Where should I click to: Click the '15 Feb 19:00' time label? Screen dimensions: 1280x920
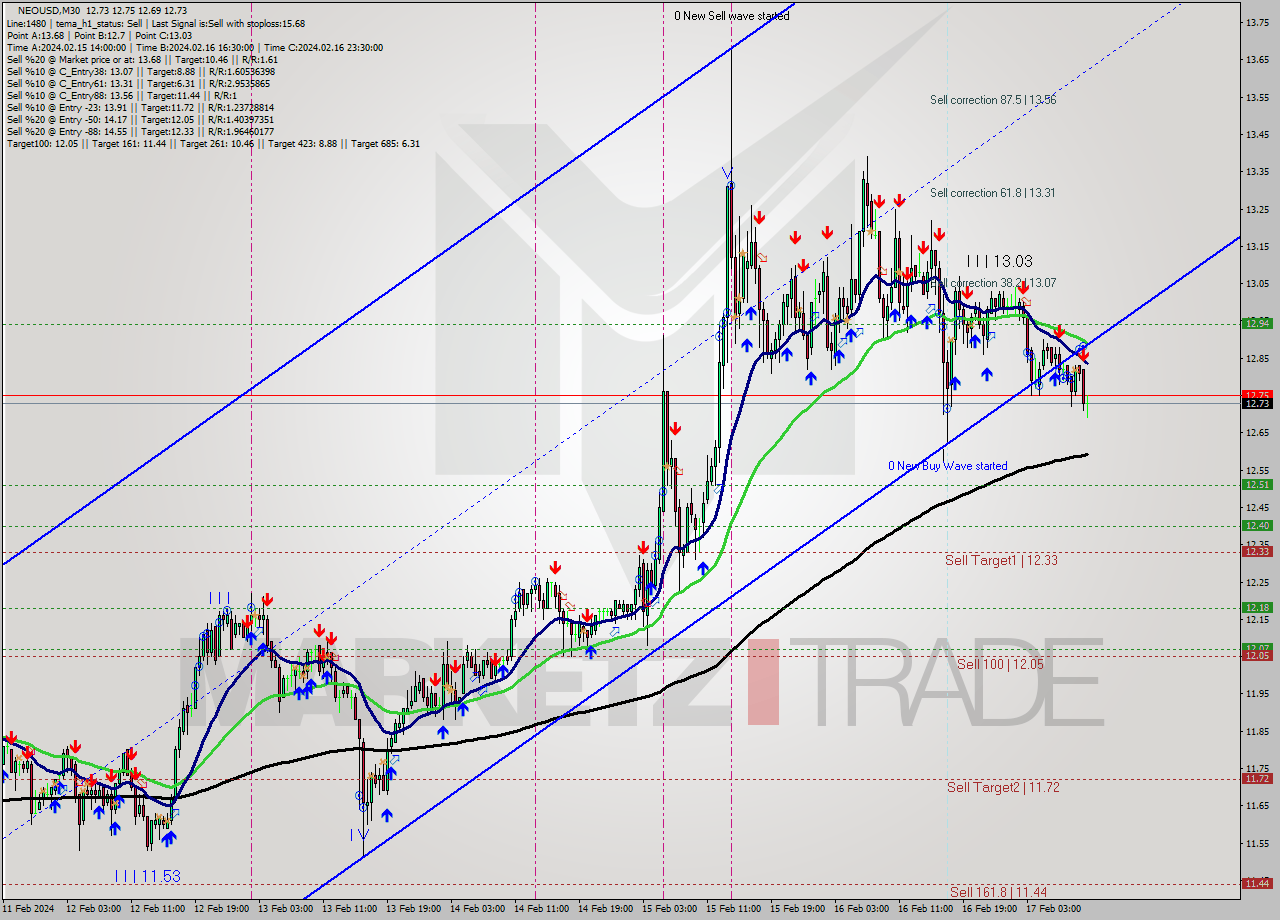[800, 910]
